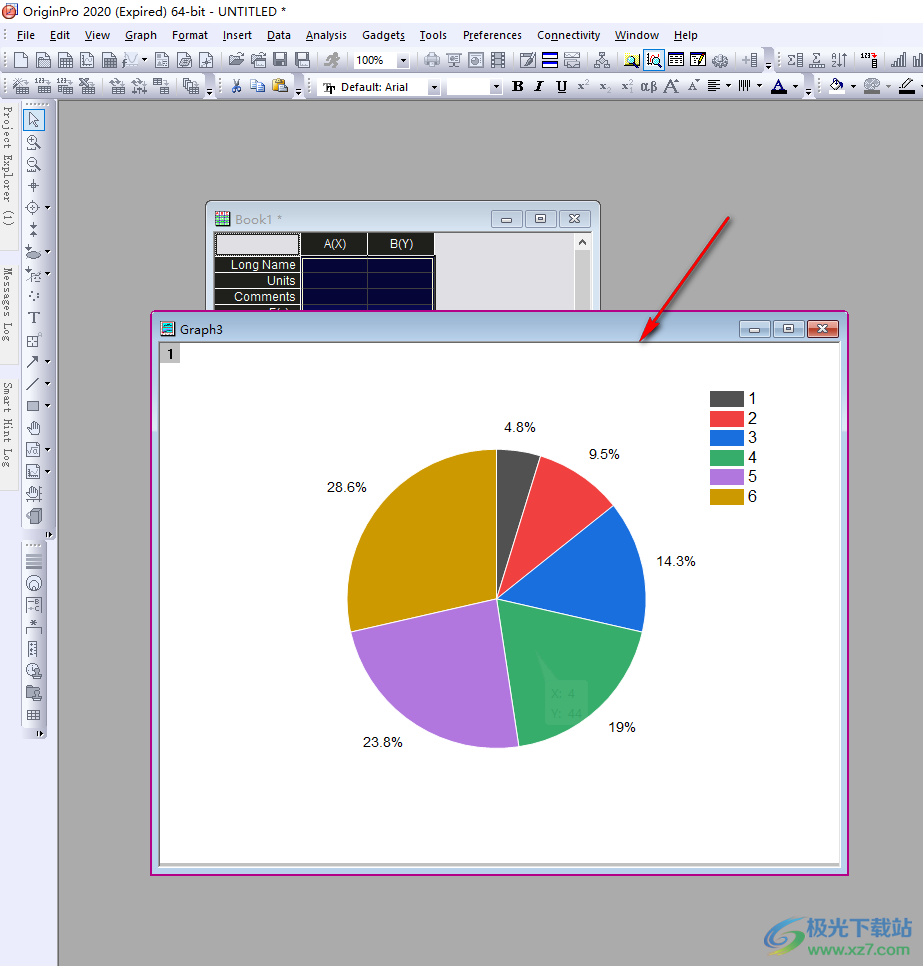Click the 14.3% pie label
This screenshot has height=966, width=923.
pyautogui.click(x=676, y=561)
